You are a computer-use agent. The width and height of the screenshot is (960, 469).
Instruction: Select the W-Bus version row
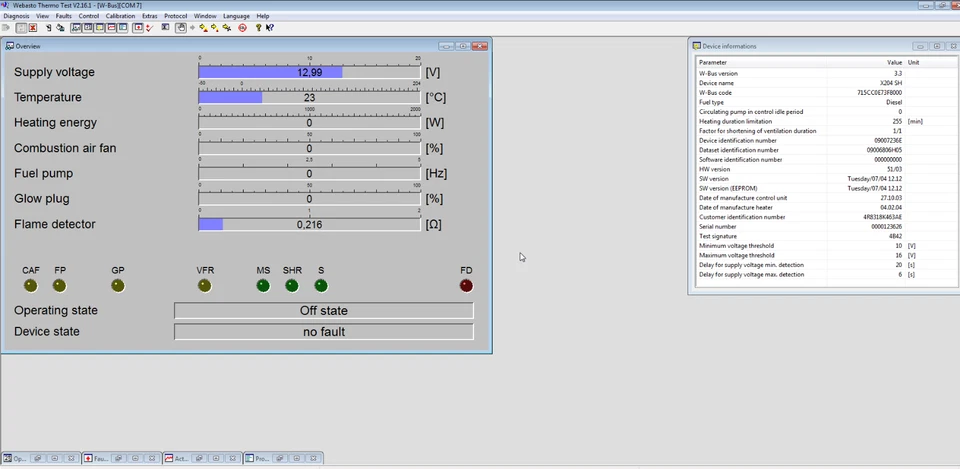pos(827,73)
